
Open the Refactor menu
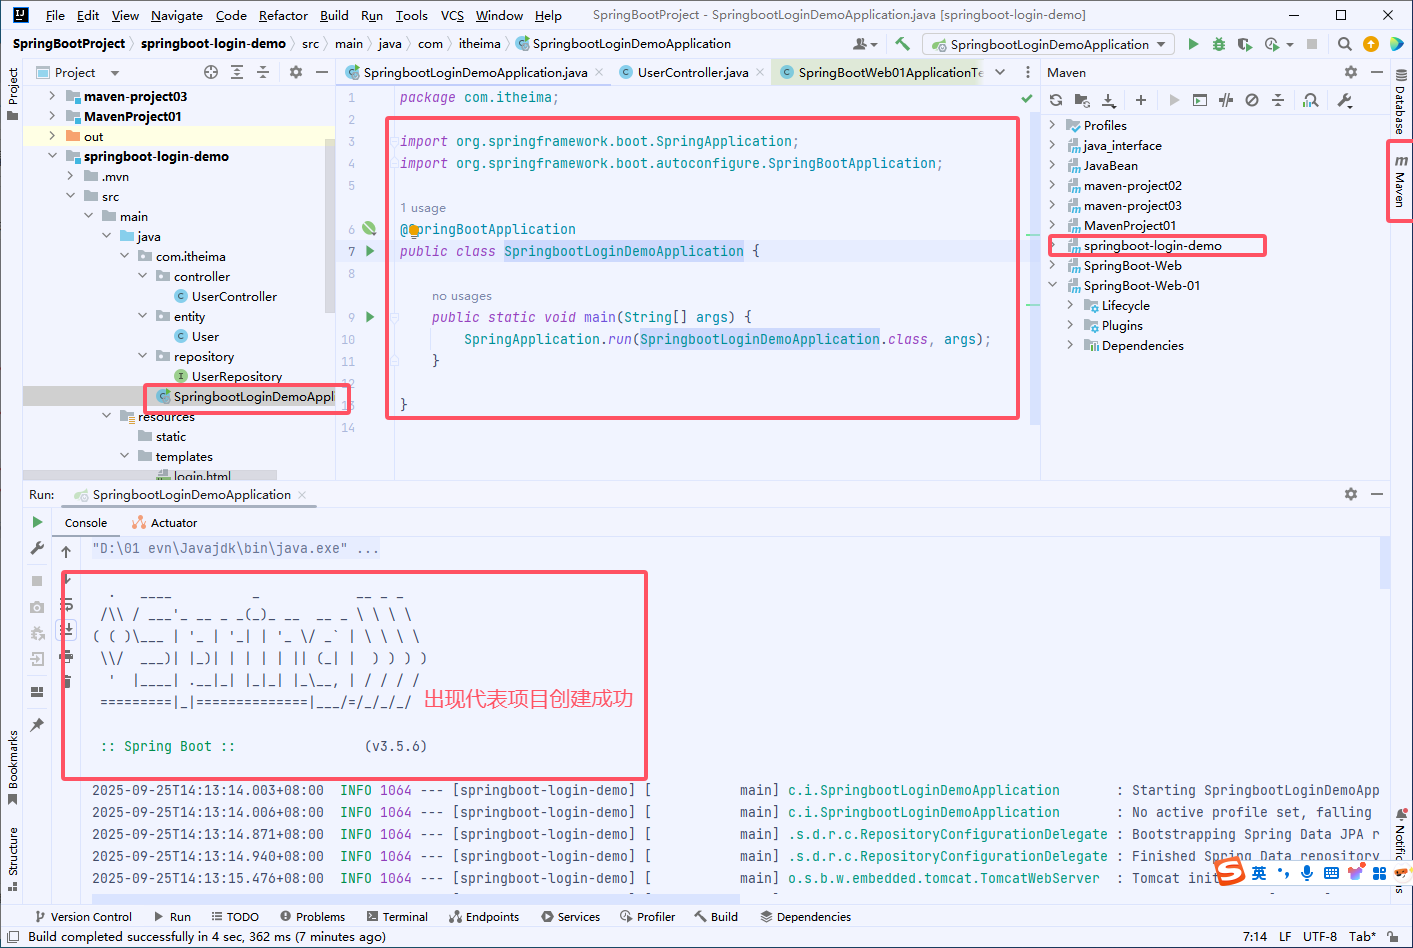pos(283,15)
